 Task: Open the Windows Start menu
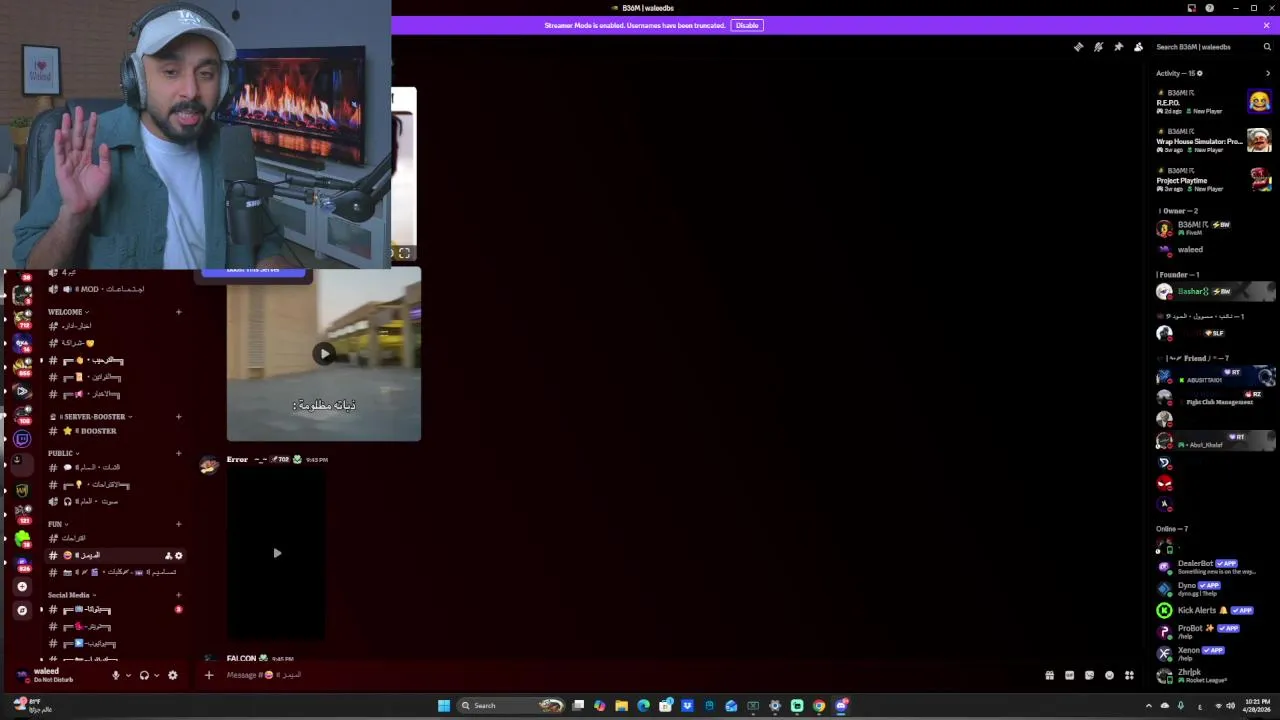(x=444, y=706)
